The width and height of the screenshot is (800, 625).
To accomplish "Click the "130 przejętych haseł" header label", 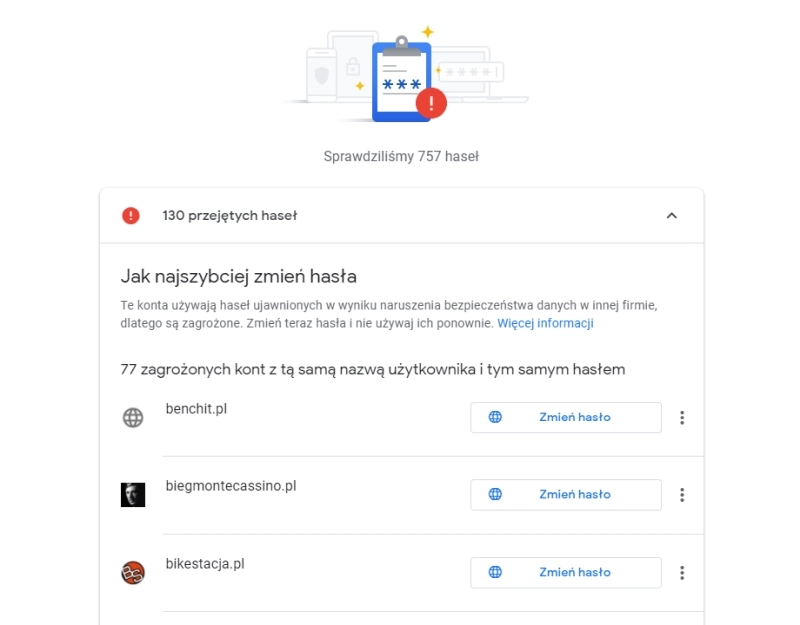I will [x=229, y=215].
